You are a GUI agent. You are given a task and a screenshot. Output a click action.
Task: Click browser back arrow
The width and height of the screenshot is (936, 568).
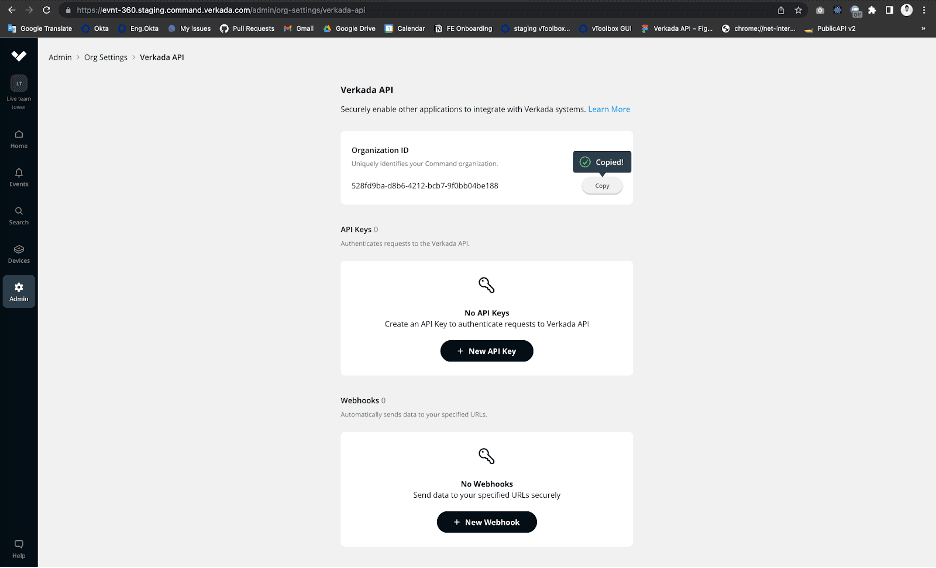click(x=11, y=10)
